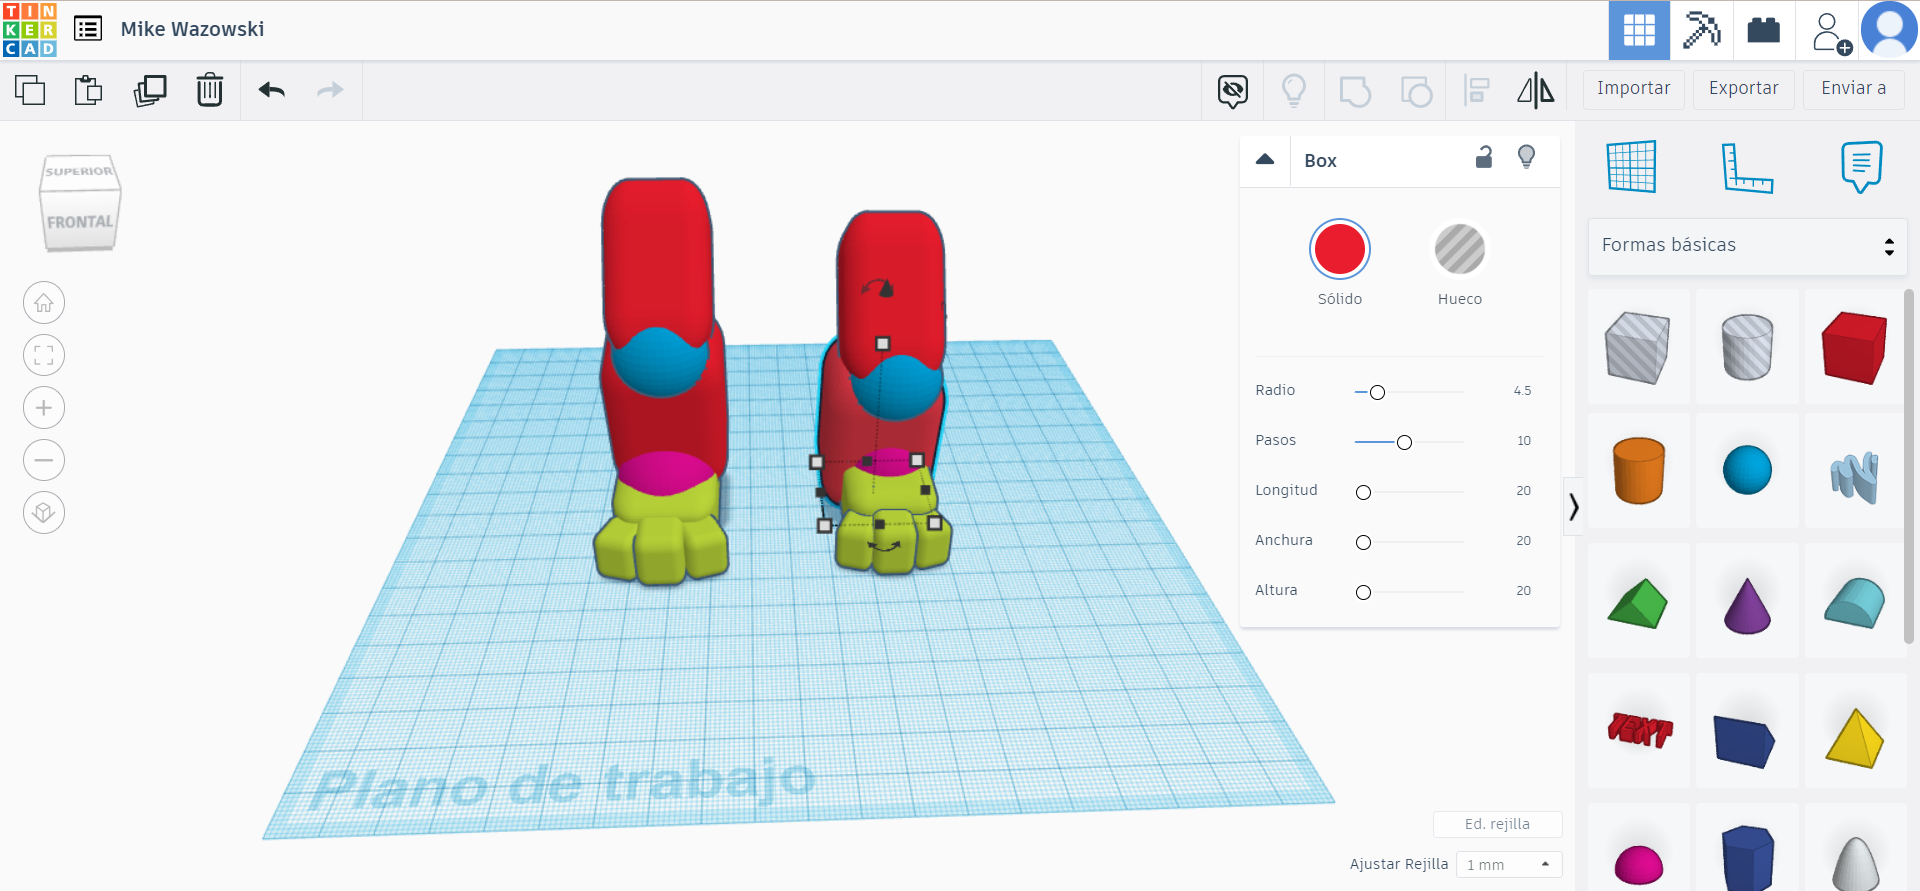Switch to 3D design grid view
The width and height of the screenshot is (1920, 891).
(x=1639, y=30)
